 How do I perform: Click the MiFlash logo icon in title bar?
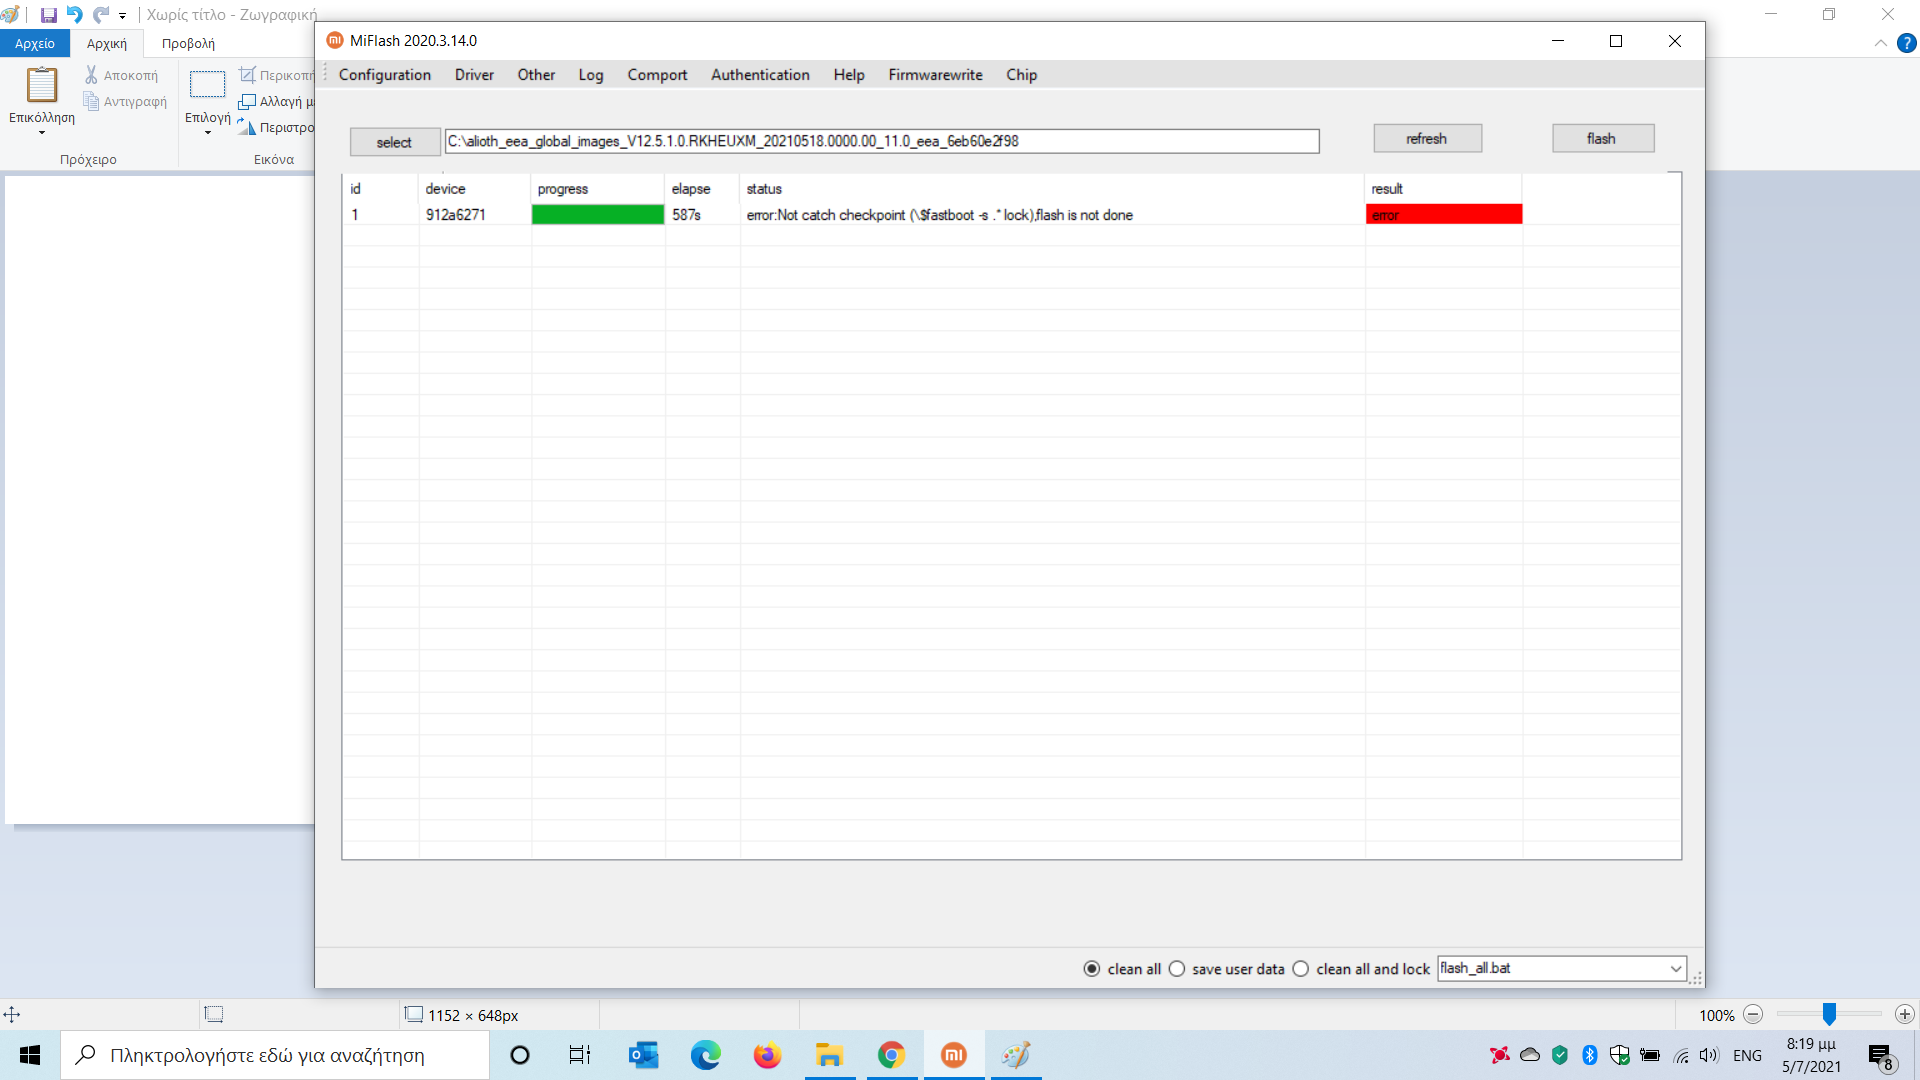click(x=335, y=40)
